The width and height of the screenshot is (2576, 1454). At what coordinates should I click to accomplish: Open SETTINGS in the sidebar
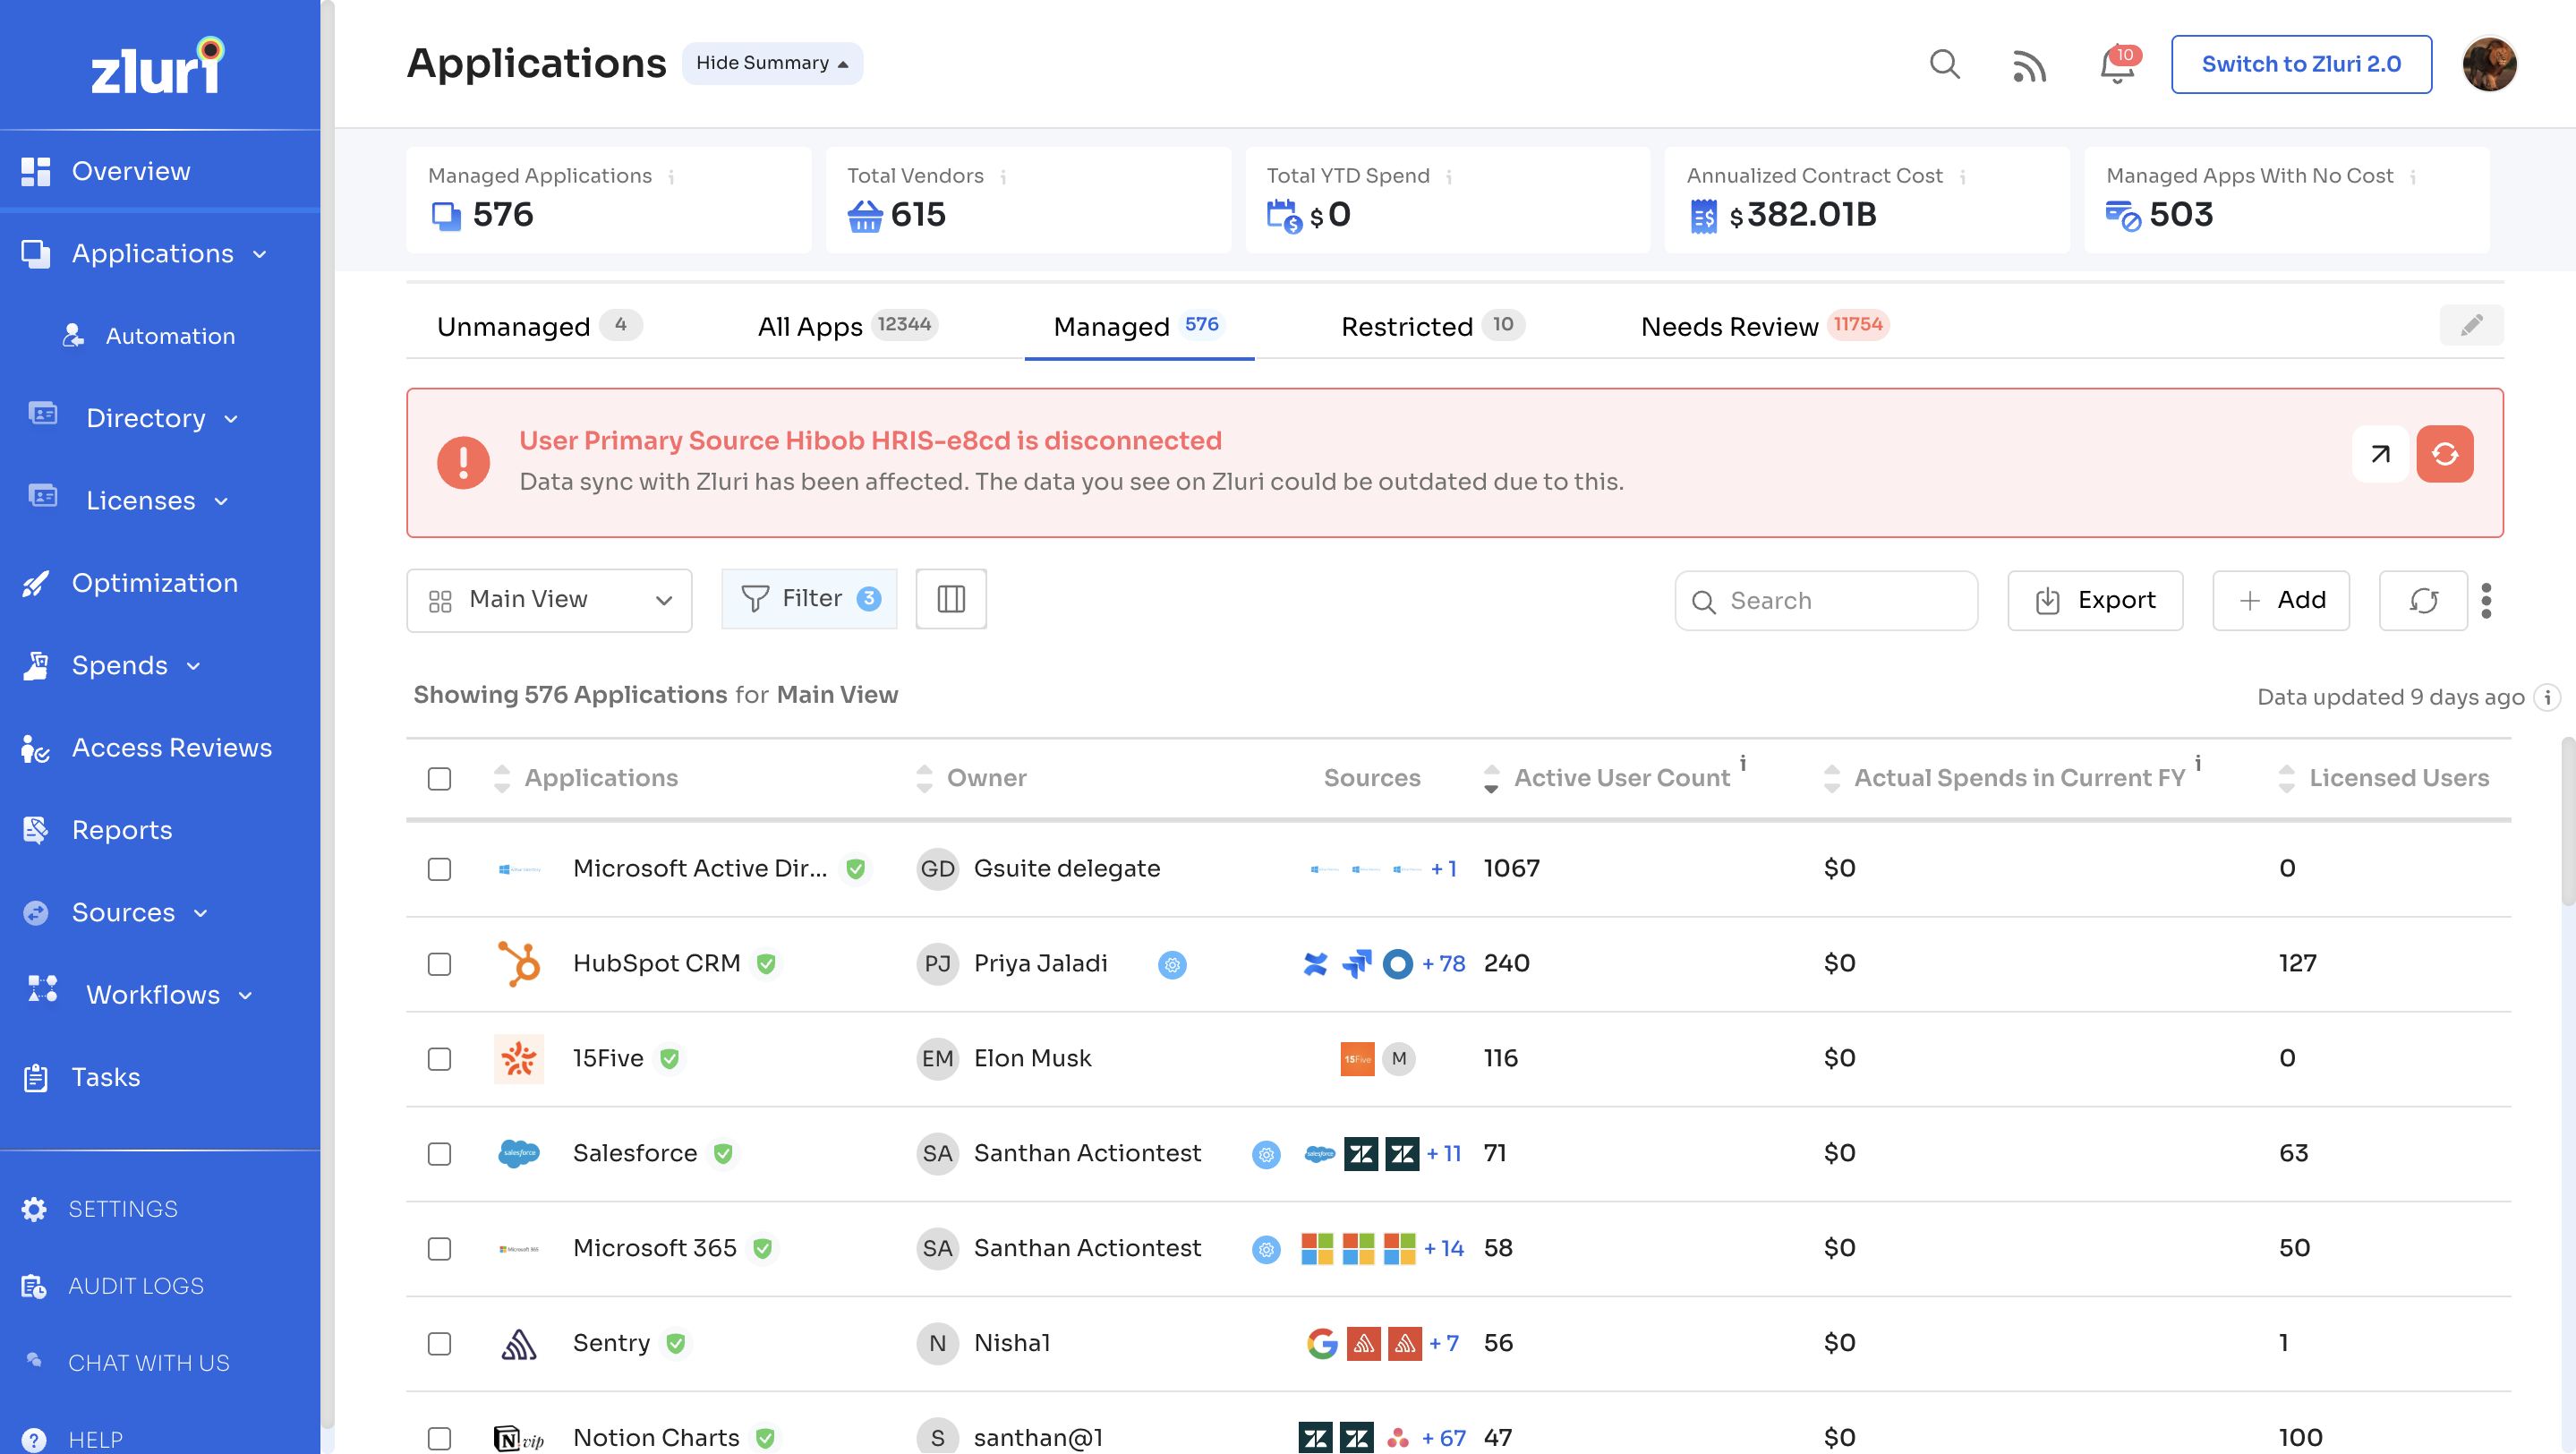pyautogui.click(x=122, y=1209)
